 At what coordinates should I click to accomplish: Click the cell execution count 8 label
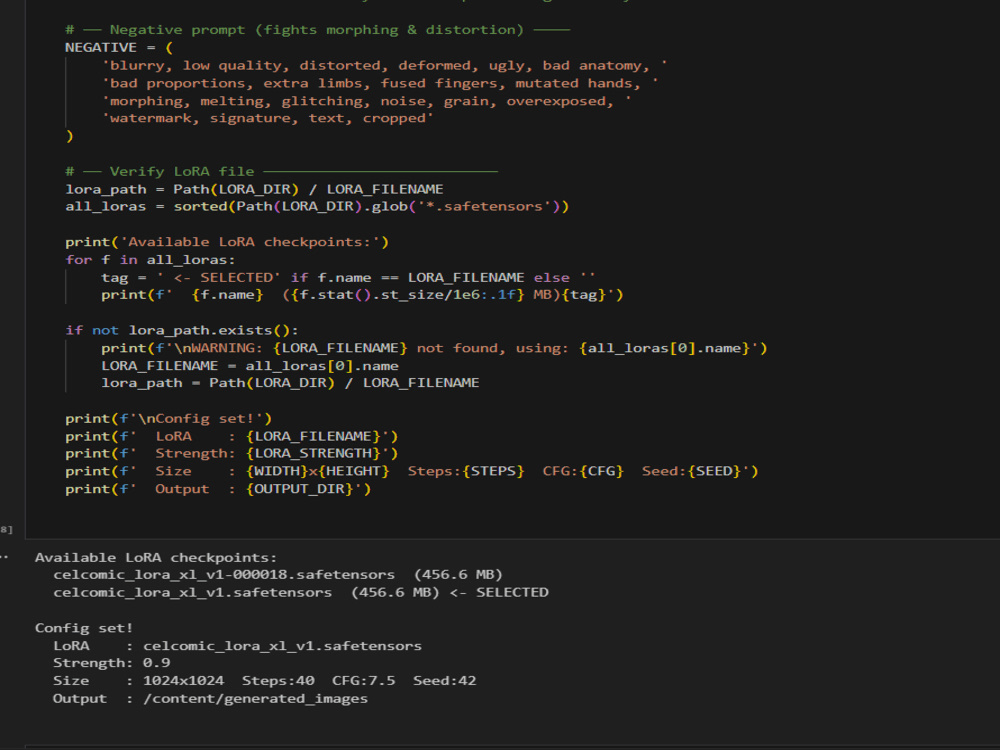[6, 530]
